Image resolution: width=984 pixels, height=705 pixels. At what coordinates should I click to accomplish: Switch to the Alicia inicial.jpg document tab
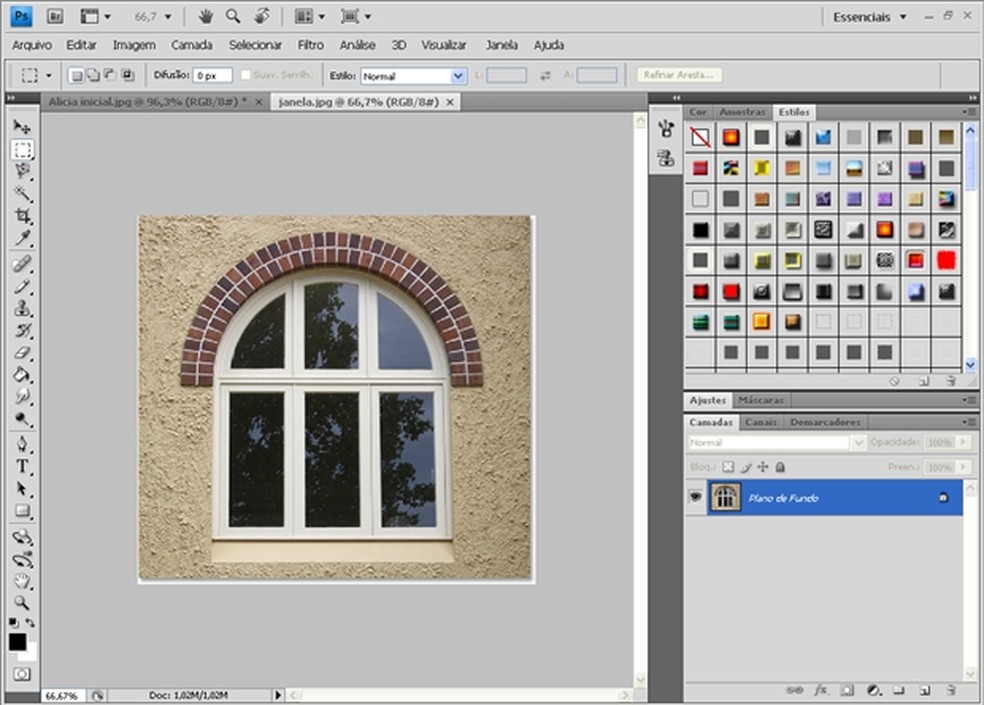148,102
